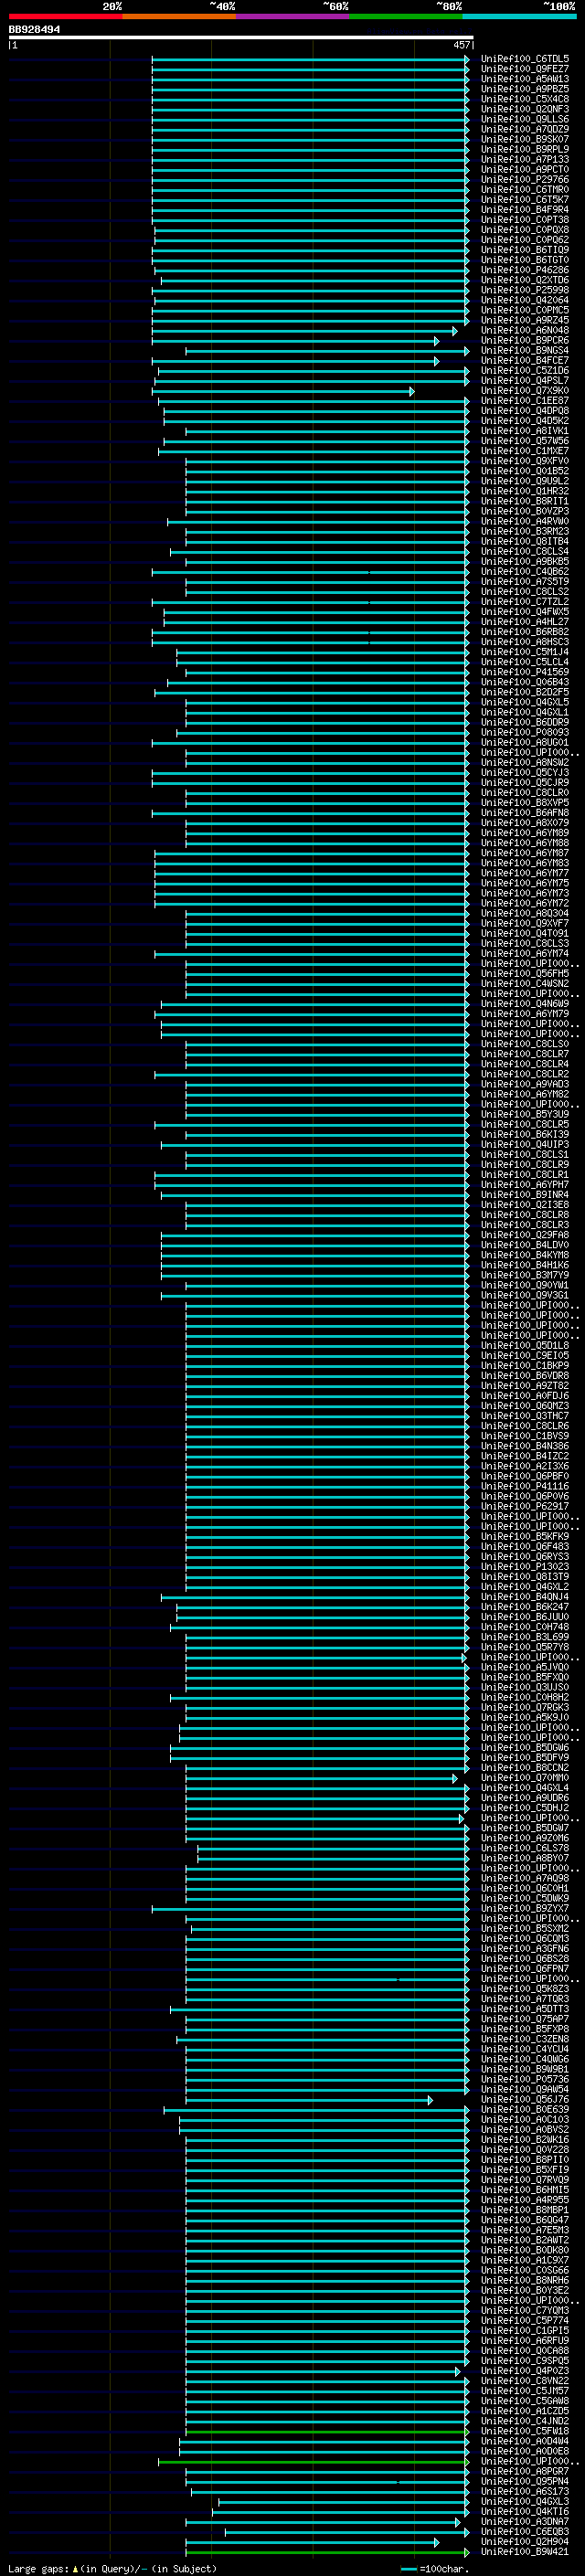Image resolution: width=585 pixels, height=2576 pixels.
Task: Open hit UniRef100_A5AW13
Action: click(524, 79)
